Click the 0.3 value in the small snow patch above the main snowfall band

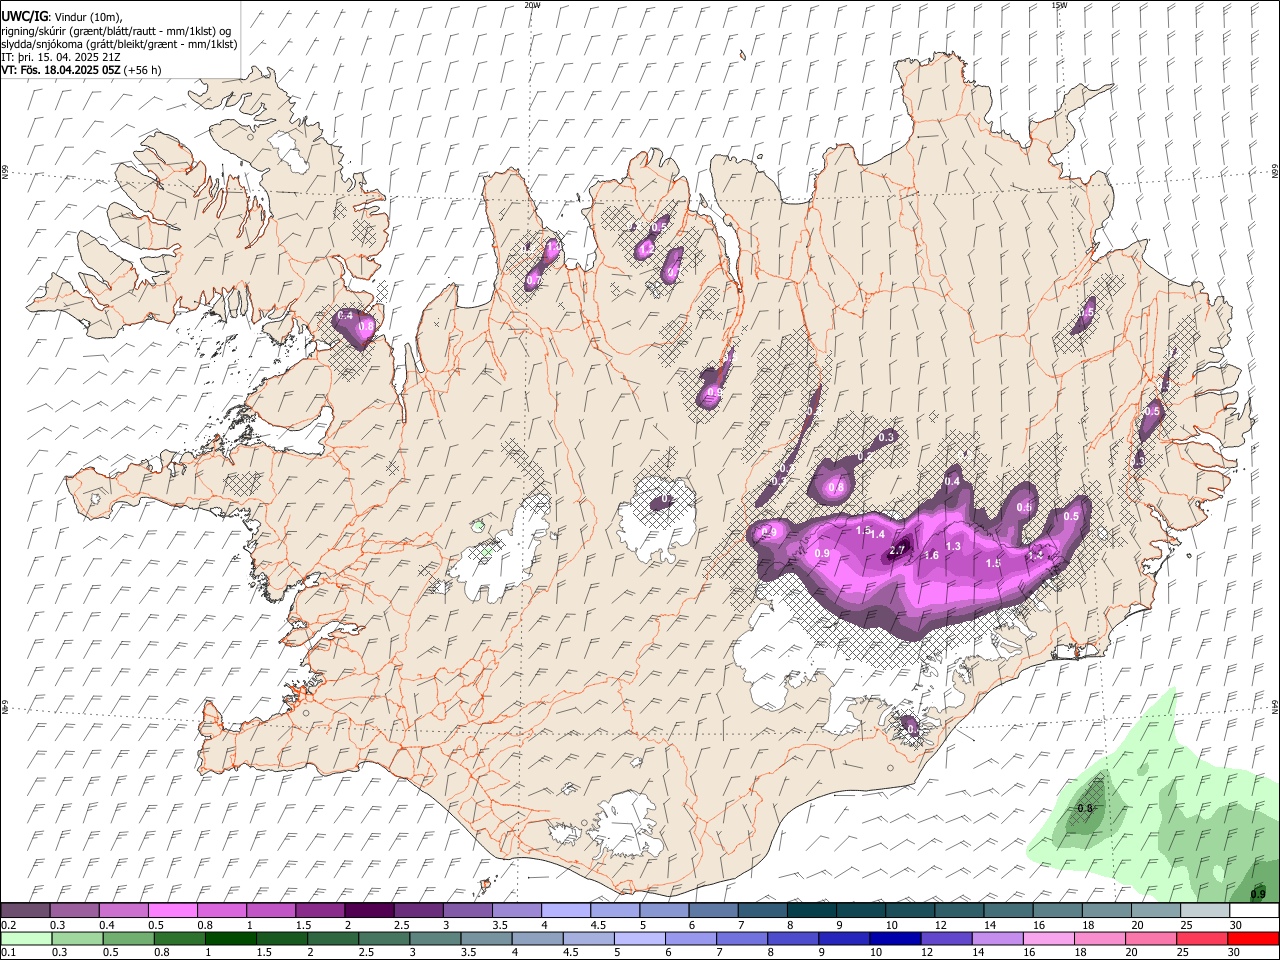pos(886,437)
